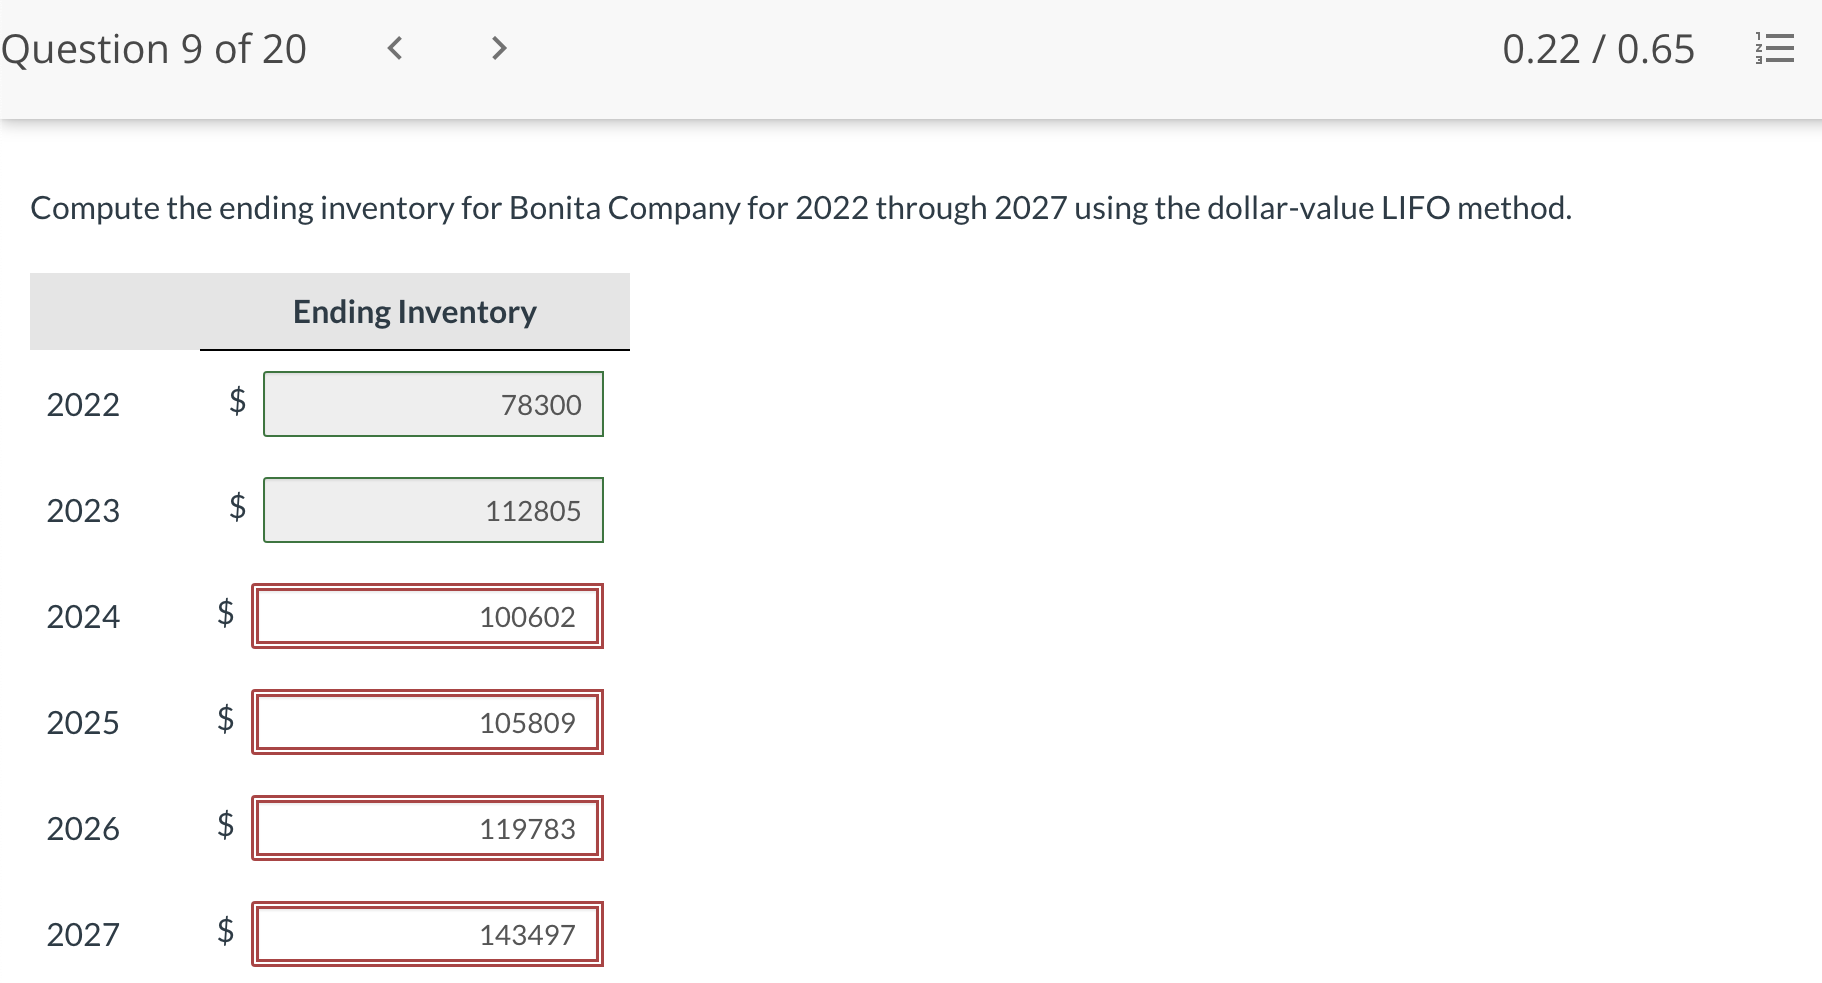The width and height of the screenshot is (1822, 983).
Task: Click the dollar sign beside 2027
Action: [x=226, y=930]
